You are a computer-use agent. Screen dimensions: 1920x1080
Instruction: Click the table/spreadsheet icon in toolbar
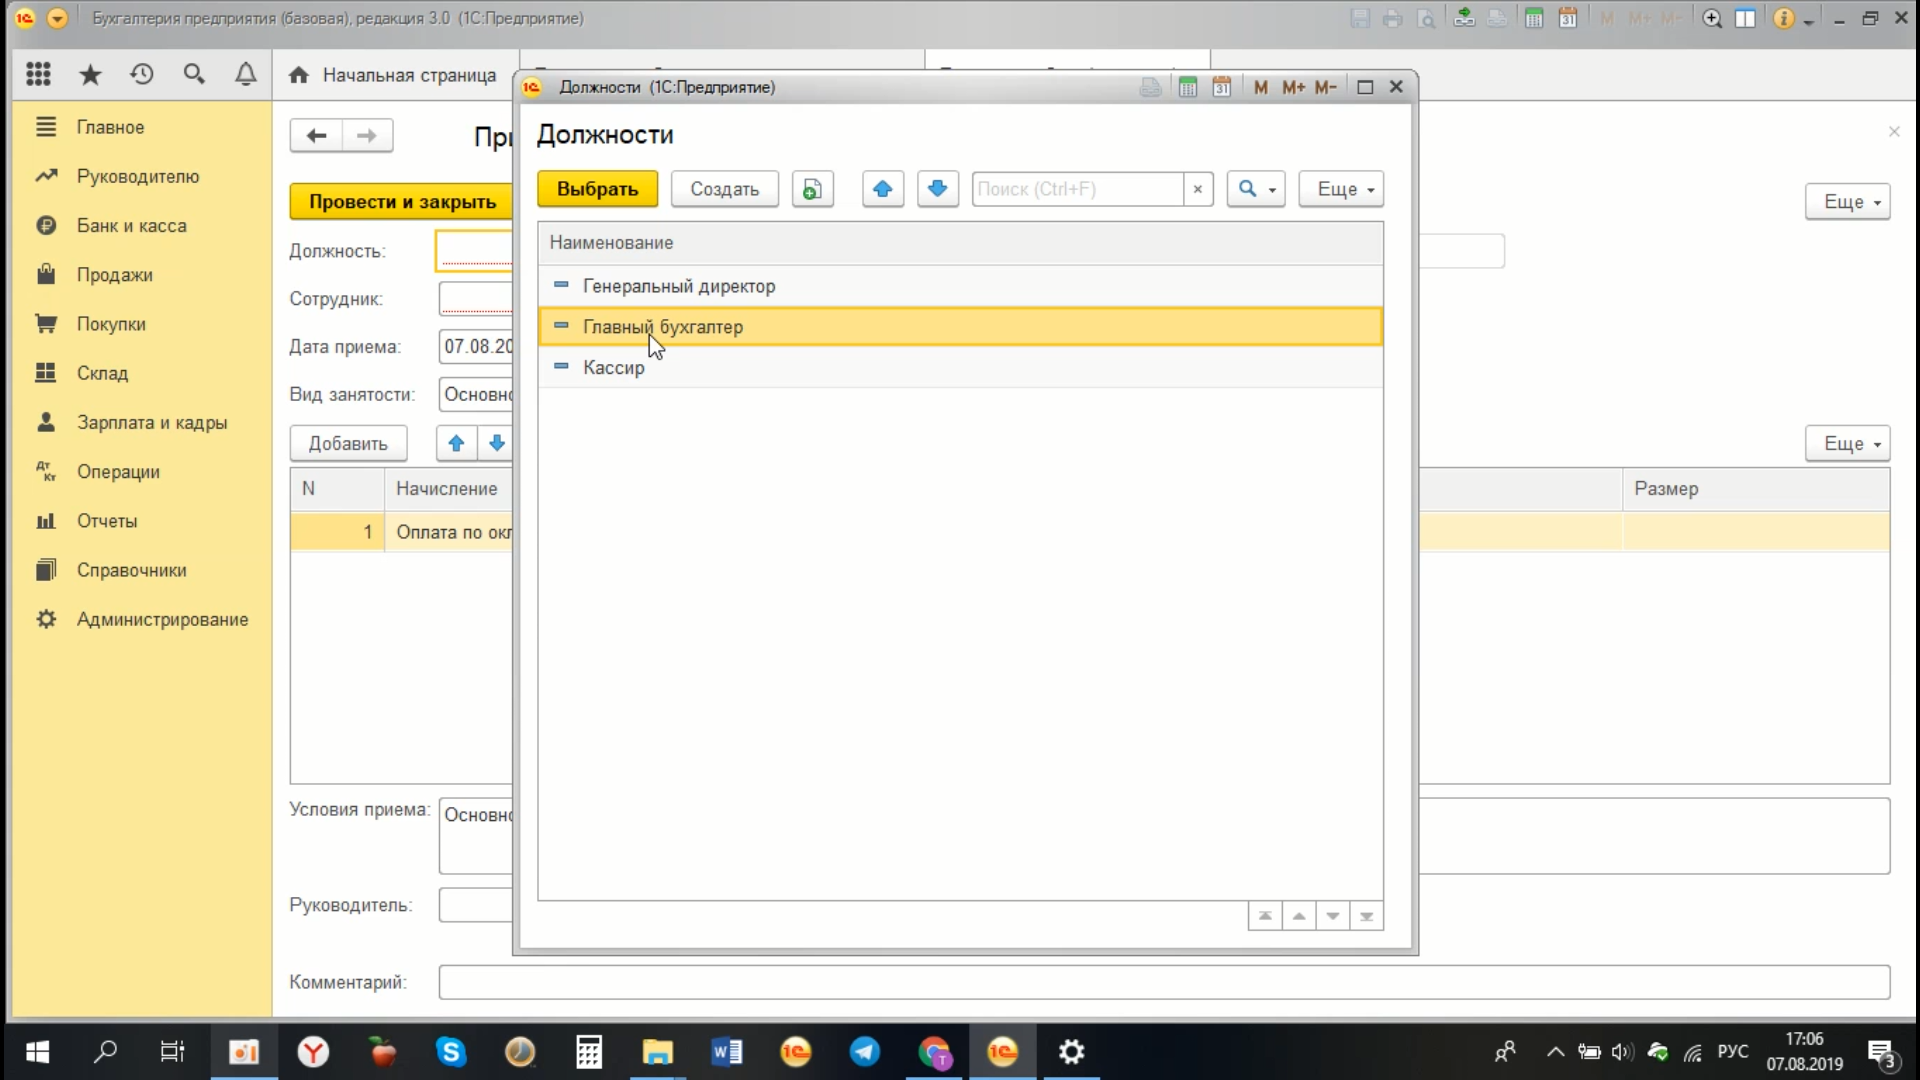(x=1187, y=86)
